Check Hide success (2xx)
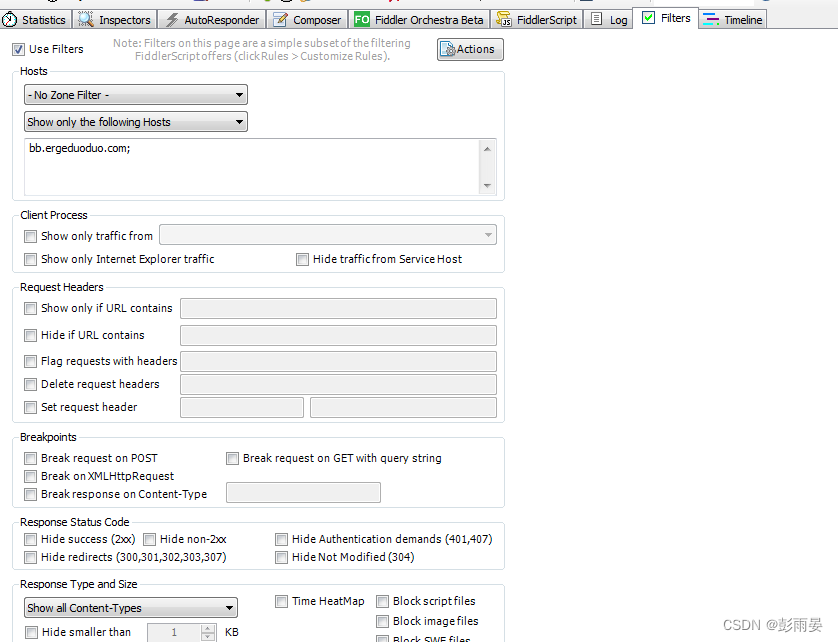Screen dimensions: 838x642 point(30,539)
